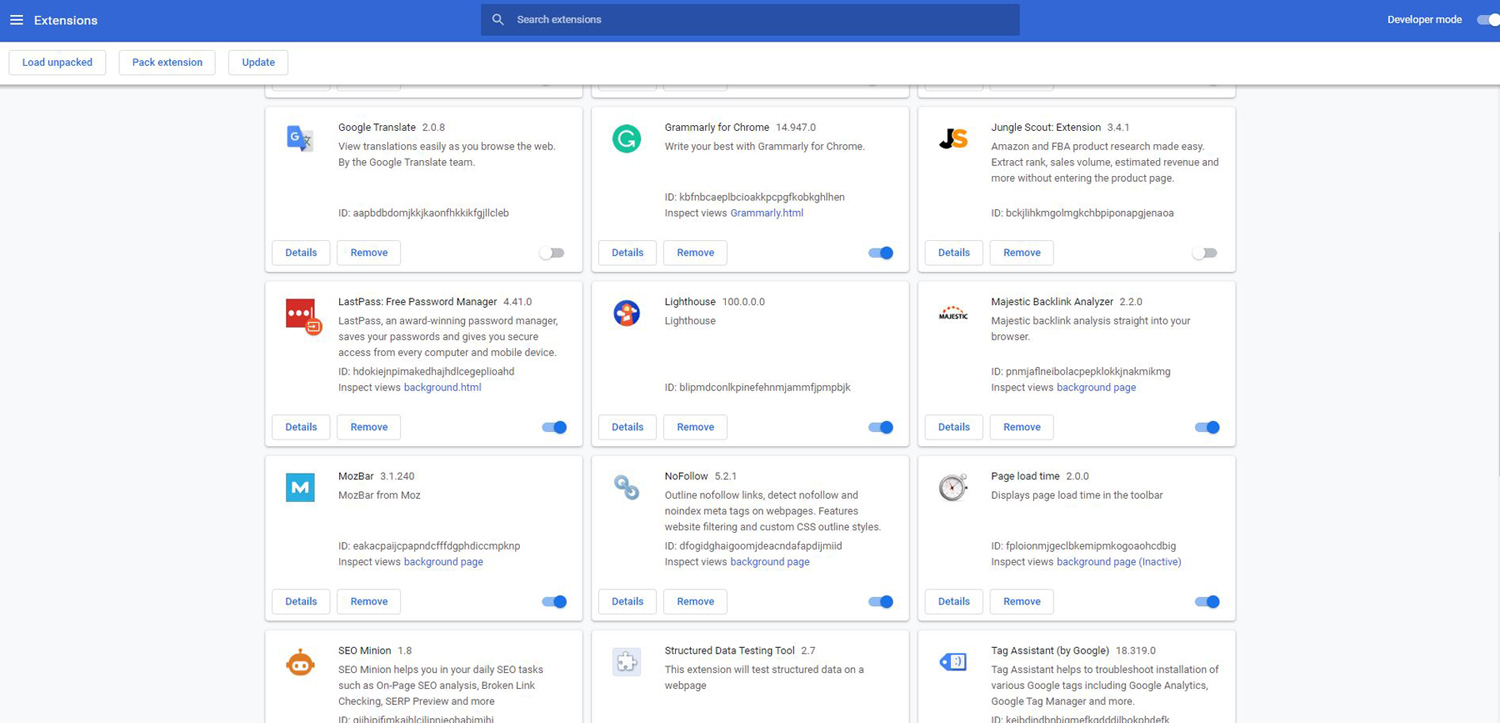The height and width of the screenshot is (723, 1500).
Task: Open Details for Grammarly for Chrome
Action: [627, 253]
